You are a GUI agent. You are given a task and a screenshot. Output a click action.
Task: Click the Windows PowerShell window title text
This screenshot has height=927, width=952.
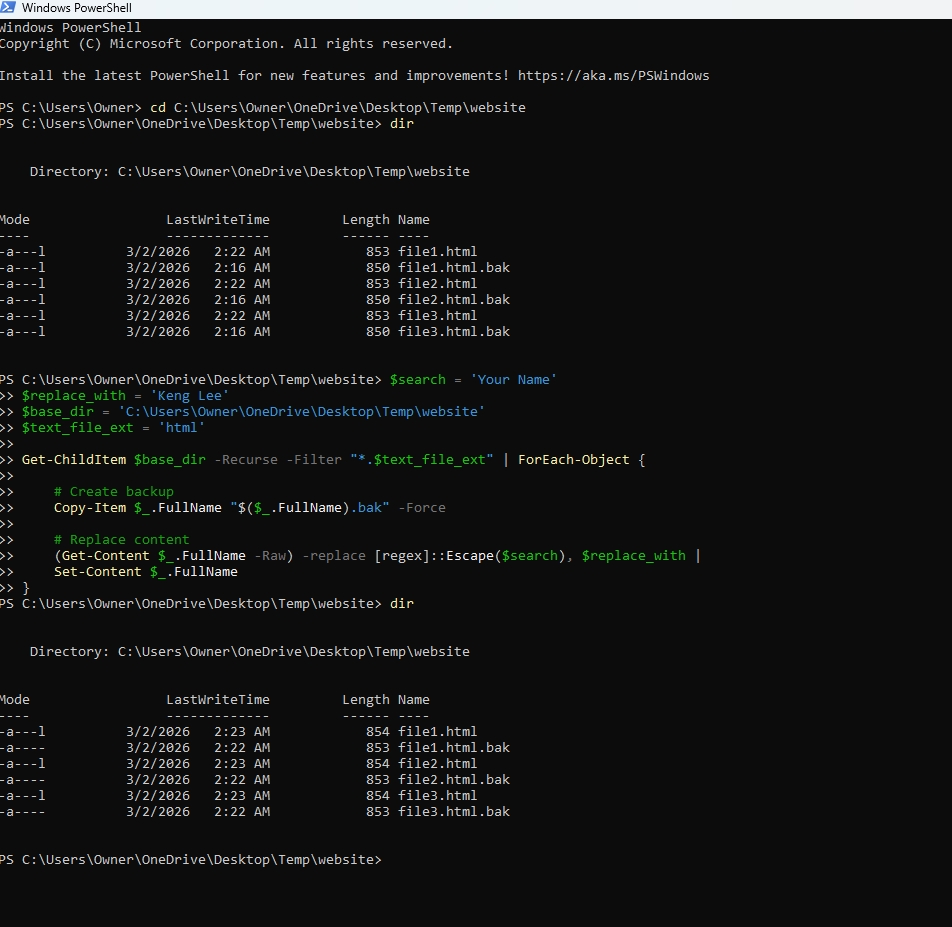tap(76, 8)
